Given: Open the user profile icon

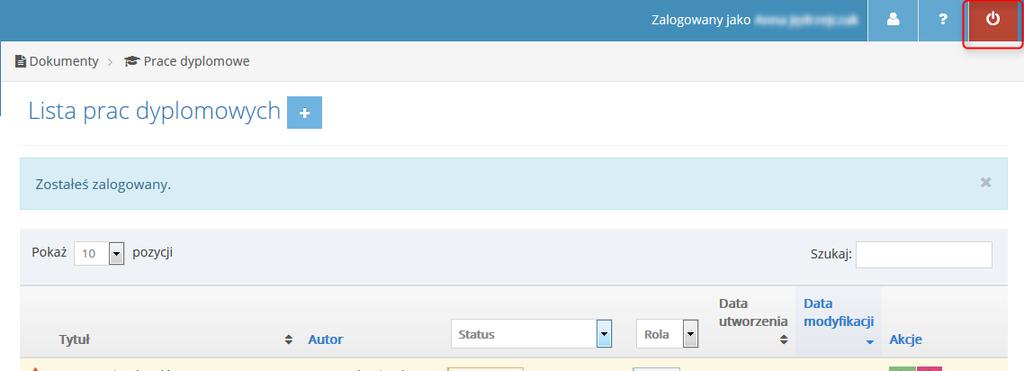Looking at the screenshot, I should [x=893, y=20].
